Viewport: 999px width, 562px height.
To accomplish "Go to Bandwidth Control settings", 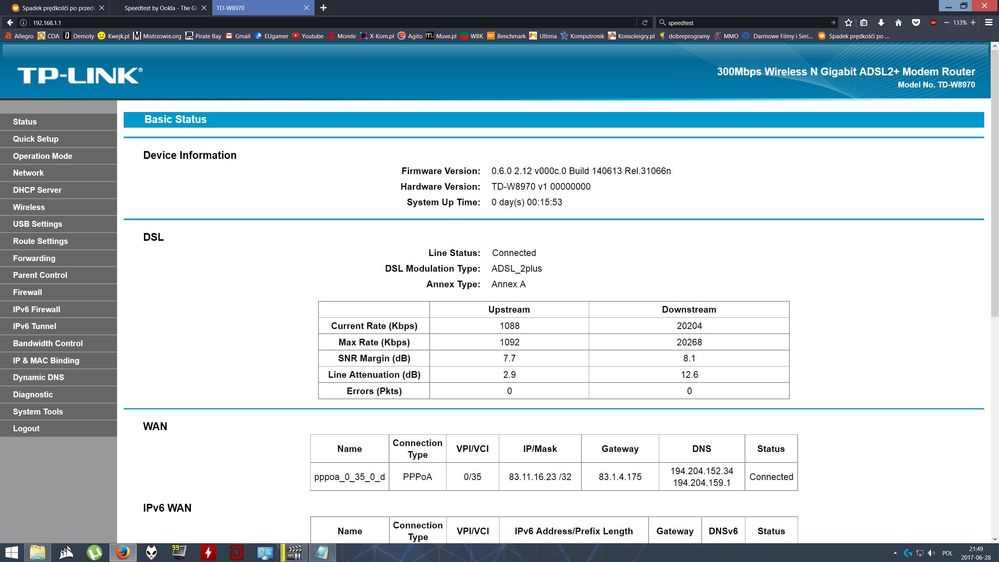I will pos(48,343).
